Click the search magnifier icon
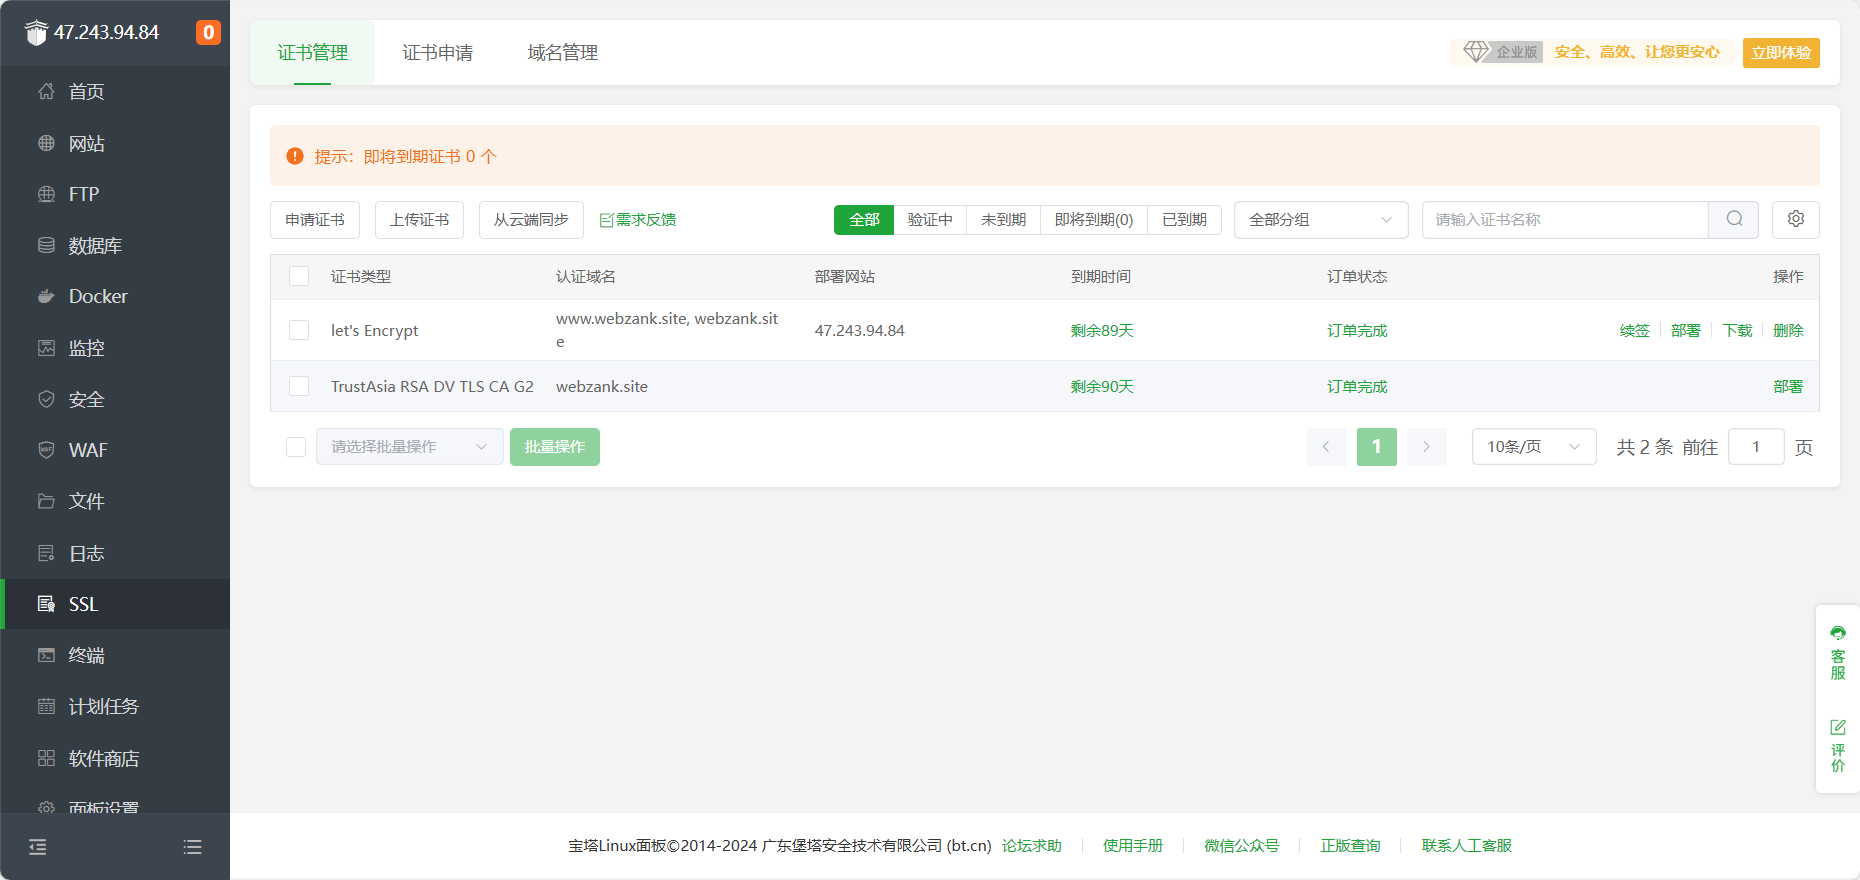Viewport: 1860px width, 880px height. pos(1734,219)
